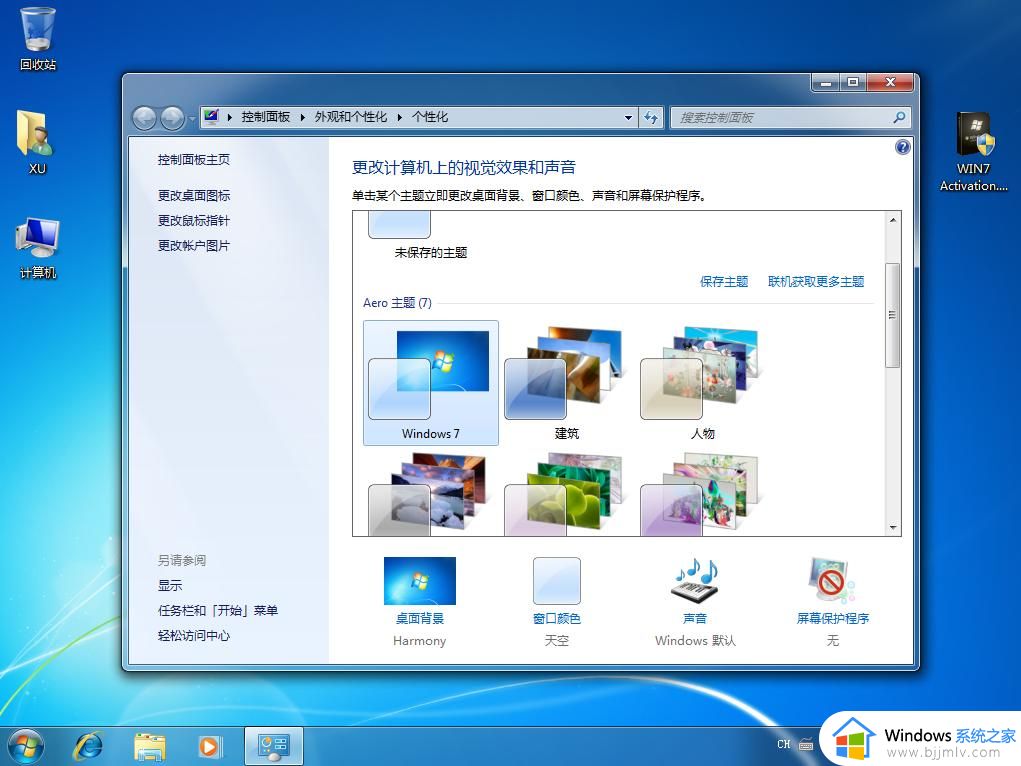The image size is (1021, 766).
Task: Open Internet Explorer from the taskbar
Action: [x=89, y=746]
